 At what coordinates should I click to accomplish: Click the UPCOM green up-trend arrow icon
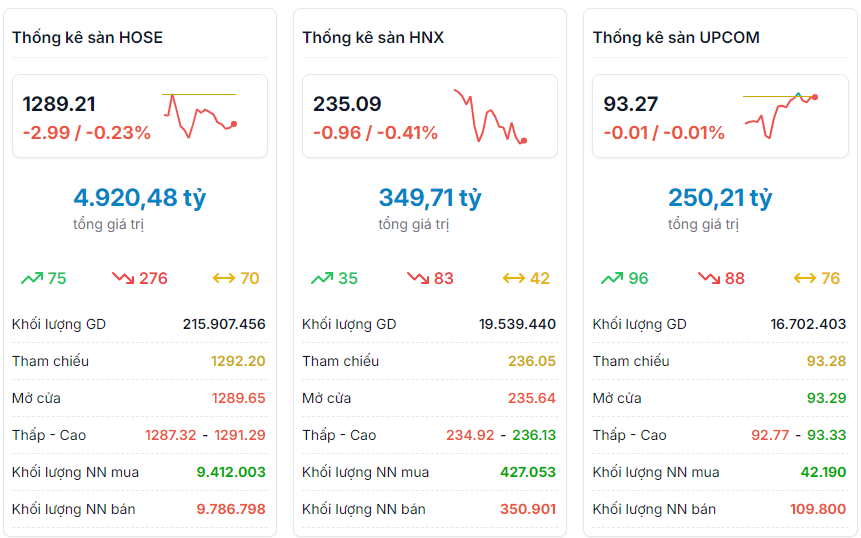612,278
